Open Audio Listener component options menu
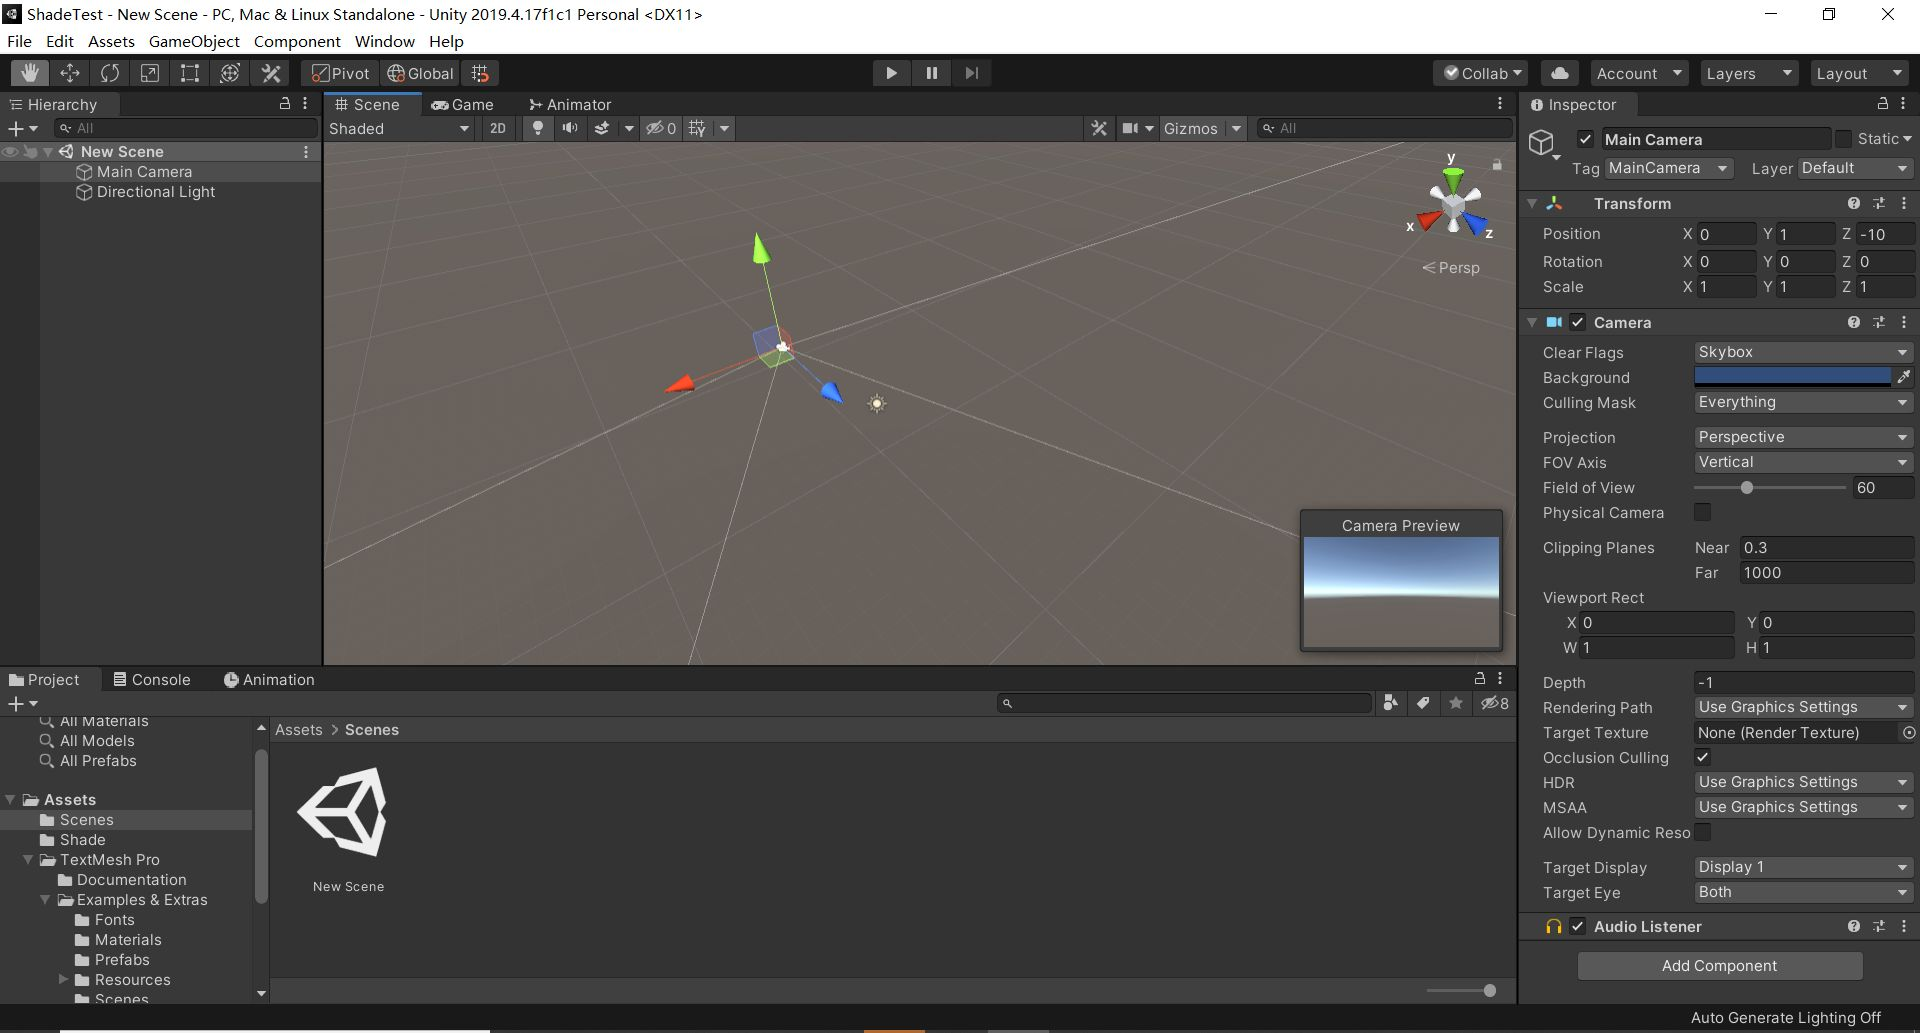1920x1033 pixels. click(x=1904, y=926)
